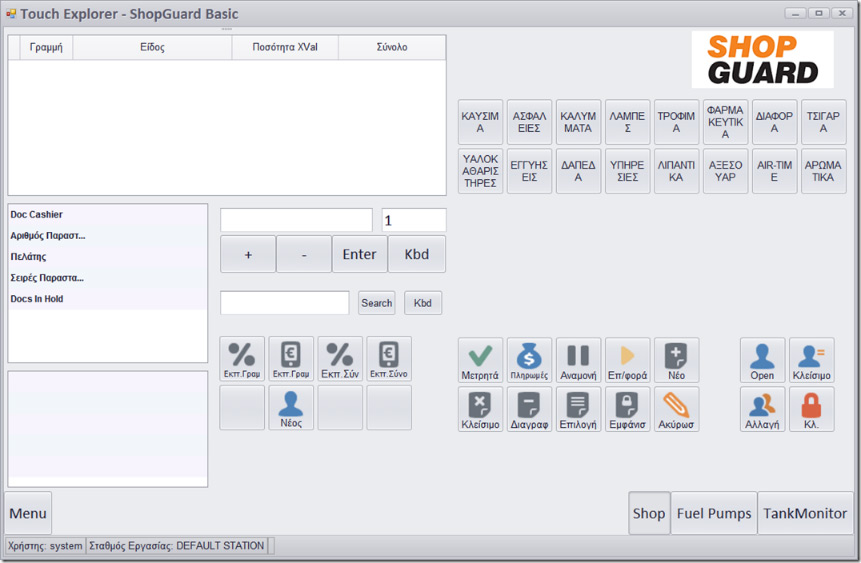Click the Γραμμή column header

(46, 47)
